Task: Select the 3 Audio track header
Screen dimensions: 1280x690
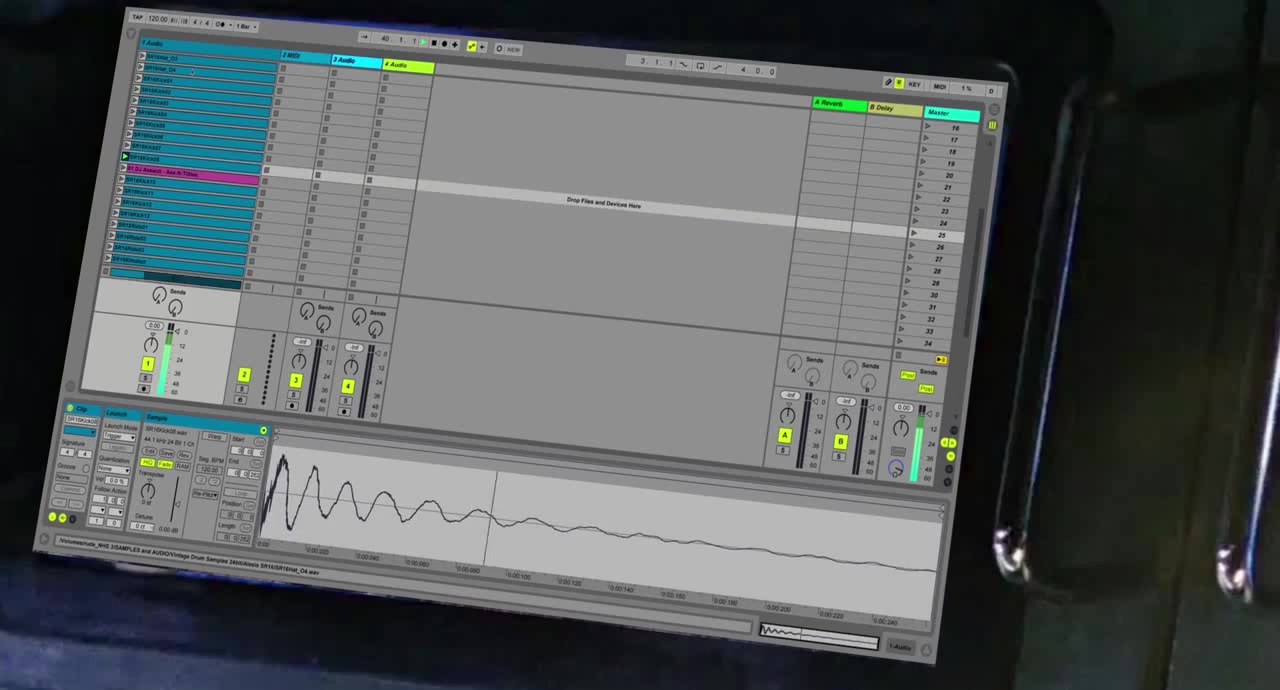Action: (x=356, y=61)
